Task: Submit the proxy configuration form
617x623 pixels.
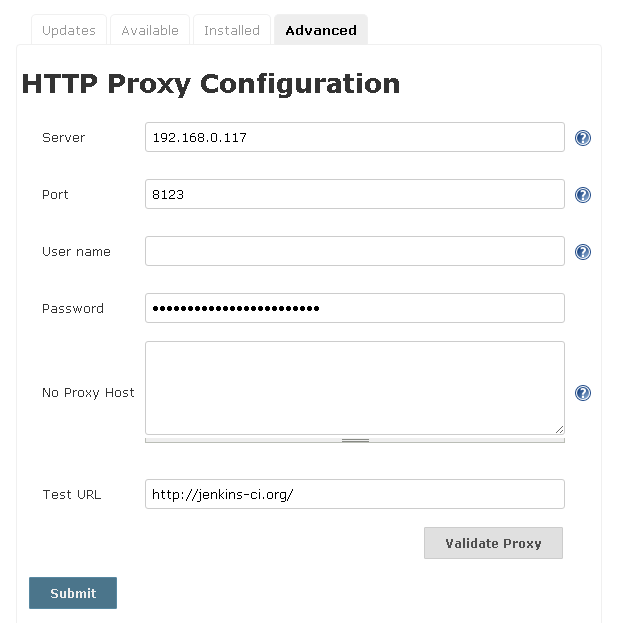Action: pyautogui.click(x=73, y=593)
